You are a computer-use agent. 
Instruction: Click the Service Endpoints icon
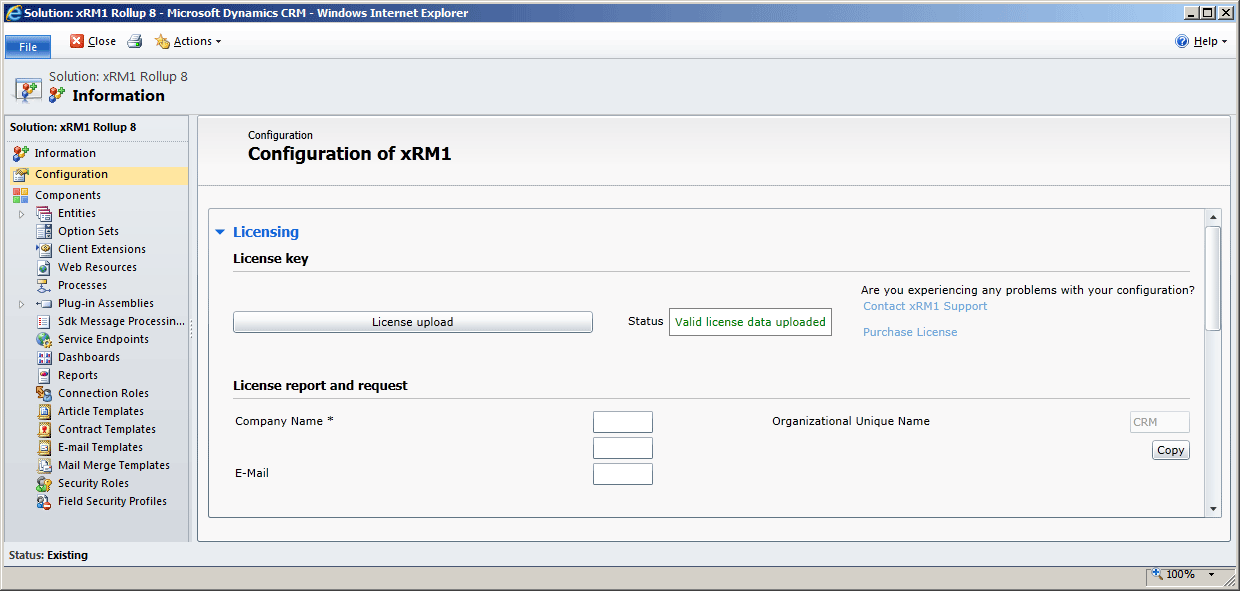tap(44, 339)
